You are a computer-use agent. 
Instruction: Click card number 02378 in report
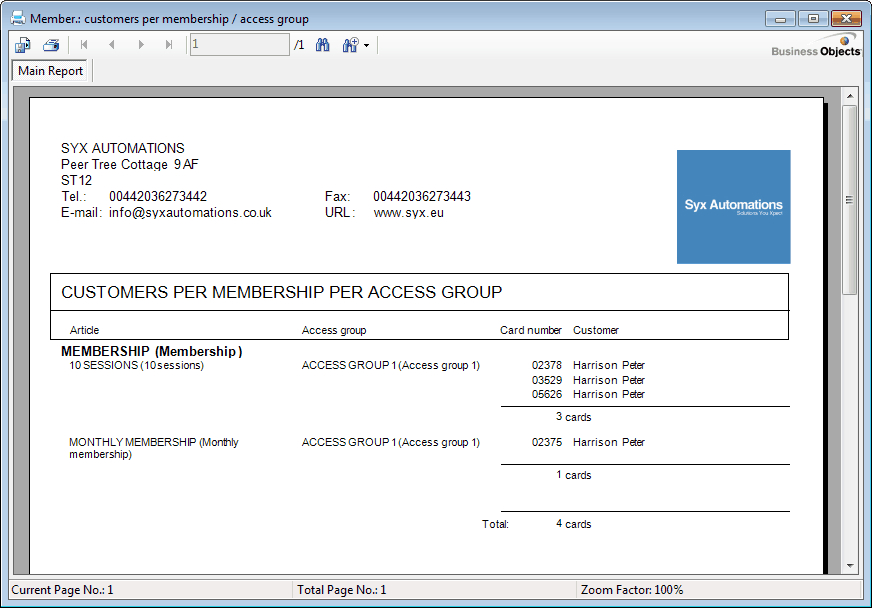coord(546,366)
